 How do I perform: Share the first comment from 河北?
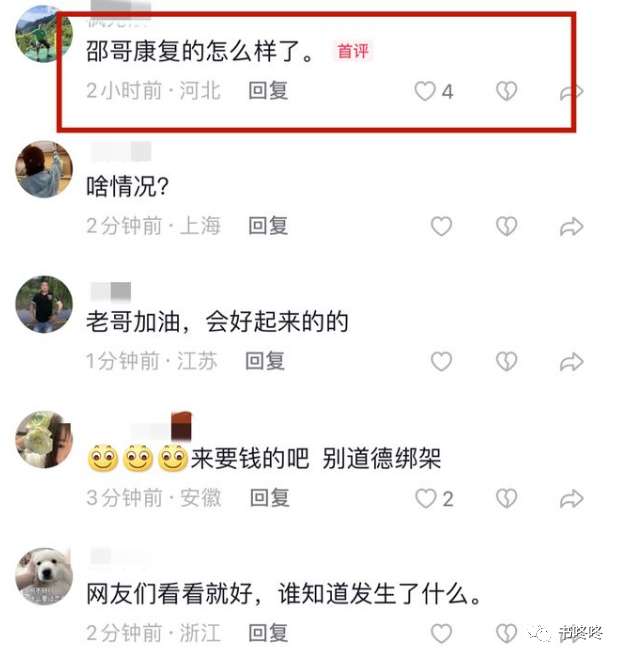coord(572,92)
